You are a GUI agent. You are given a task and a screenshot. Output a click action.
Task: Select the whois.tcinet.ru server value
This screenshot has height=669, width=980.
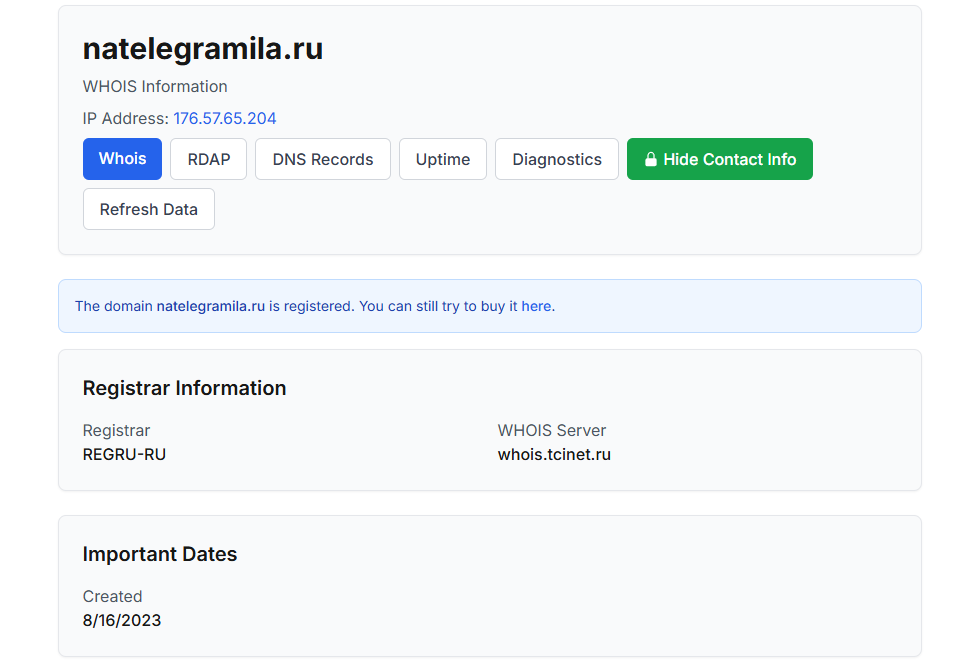coord(554,455)
